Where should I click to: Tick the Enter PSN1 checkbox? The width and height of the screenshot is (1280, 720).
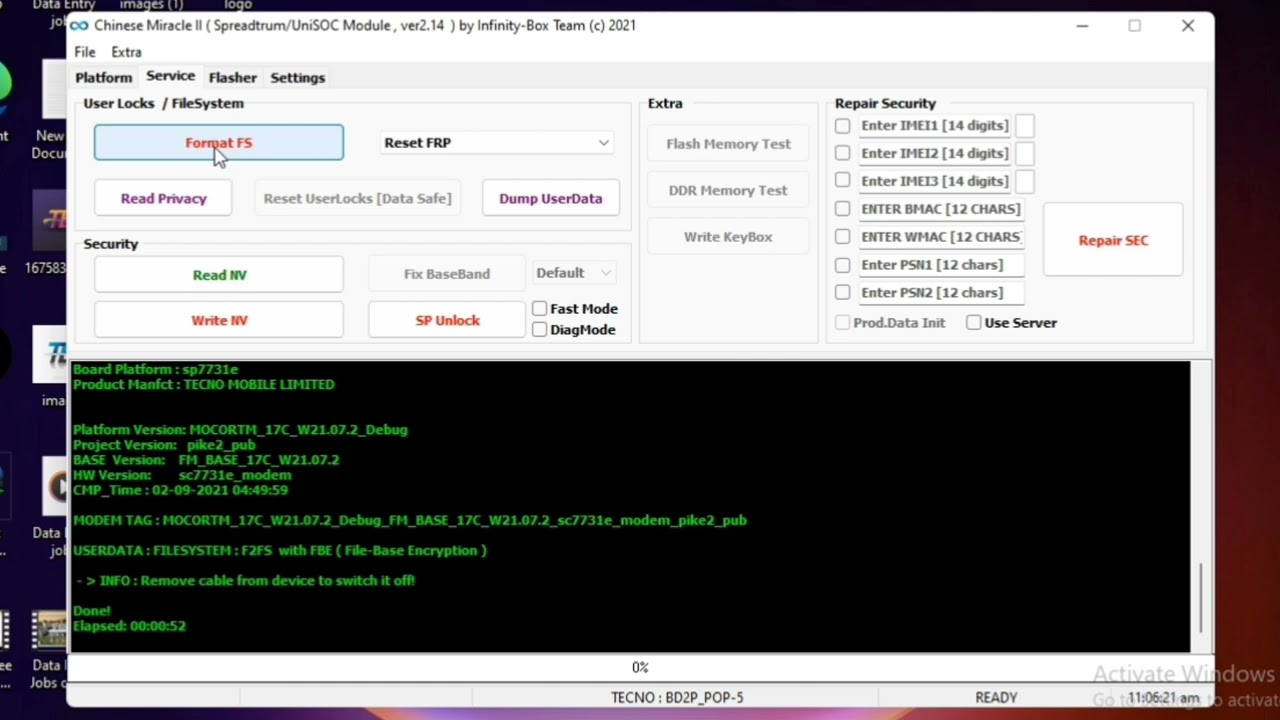tap(843, 264)
